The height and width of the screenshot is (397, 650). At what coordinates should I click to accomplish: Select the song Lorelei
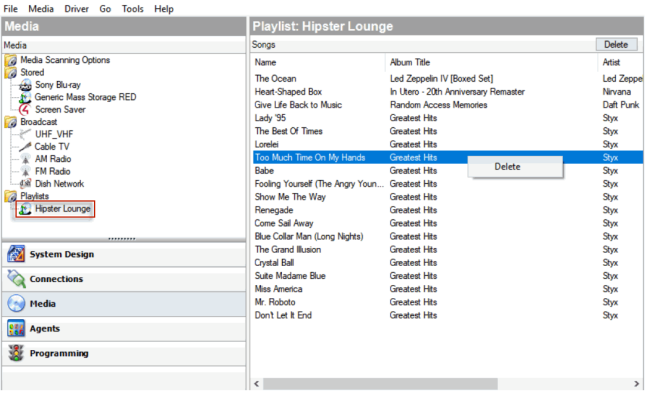point(267,145)
